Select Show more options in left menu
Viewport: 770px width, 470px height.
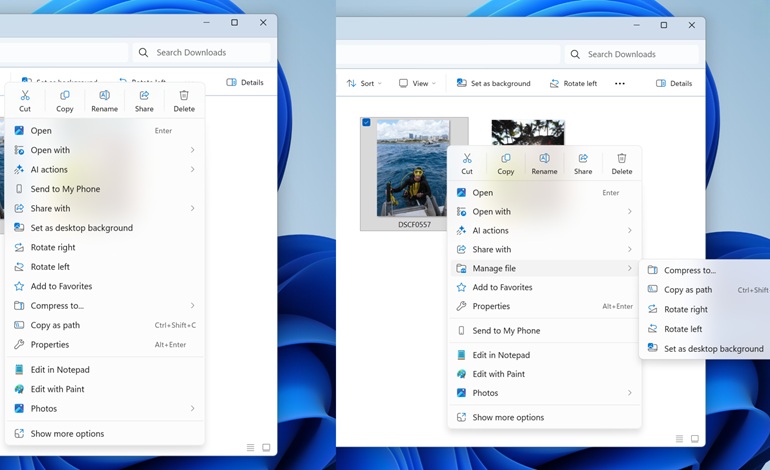click(105, 434)
